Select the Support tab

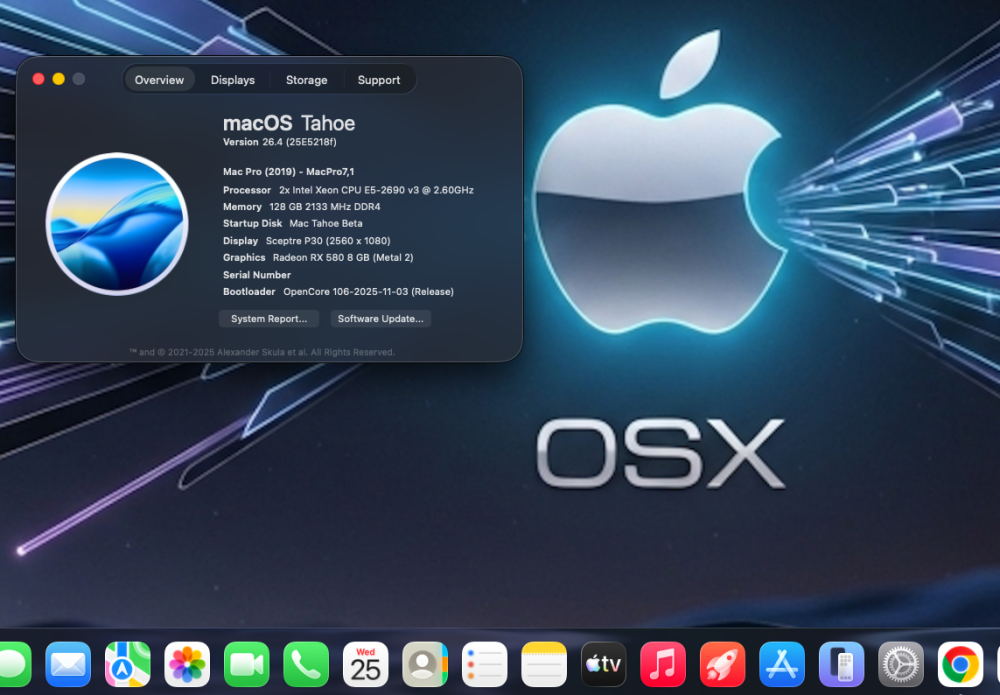(x=379, y=80)
